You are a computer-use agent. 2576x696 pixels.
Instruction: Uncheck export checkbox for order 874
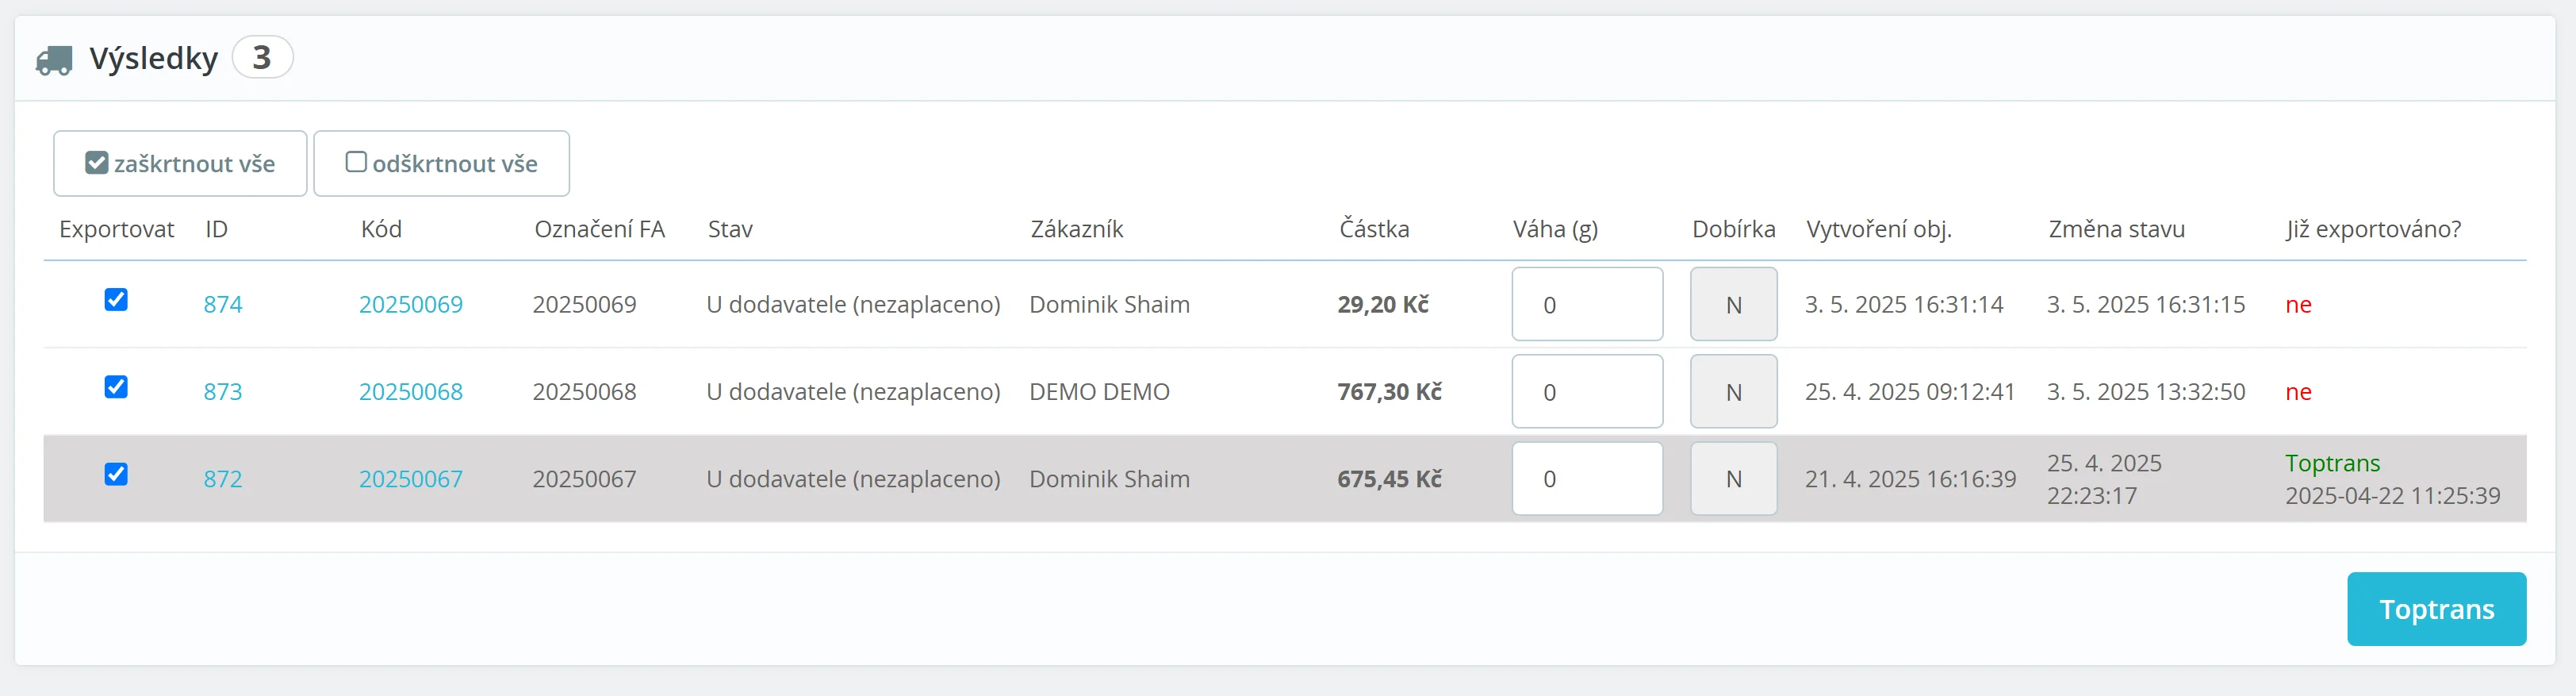[116, 300]
